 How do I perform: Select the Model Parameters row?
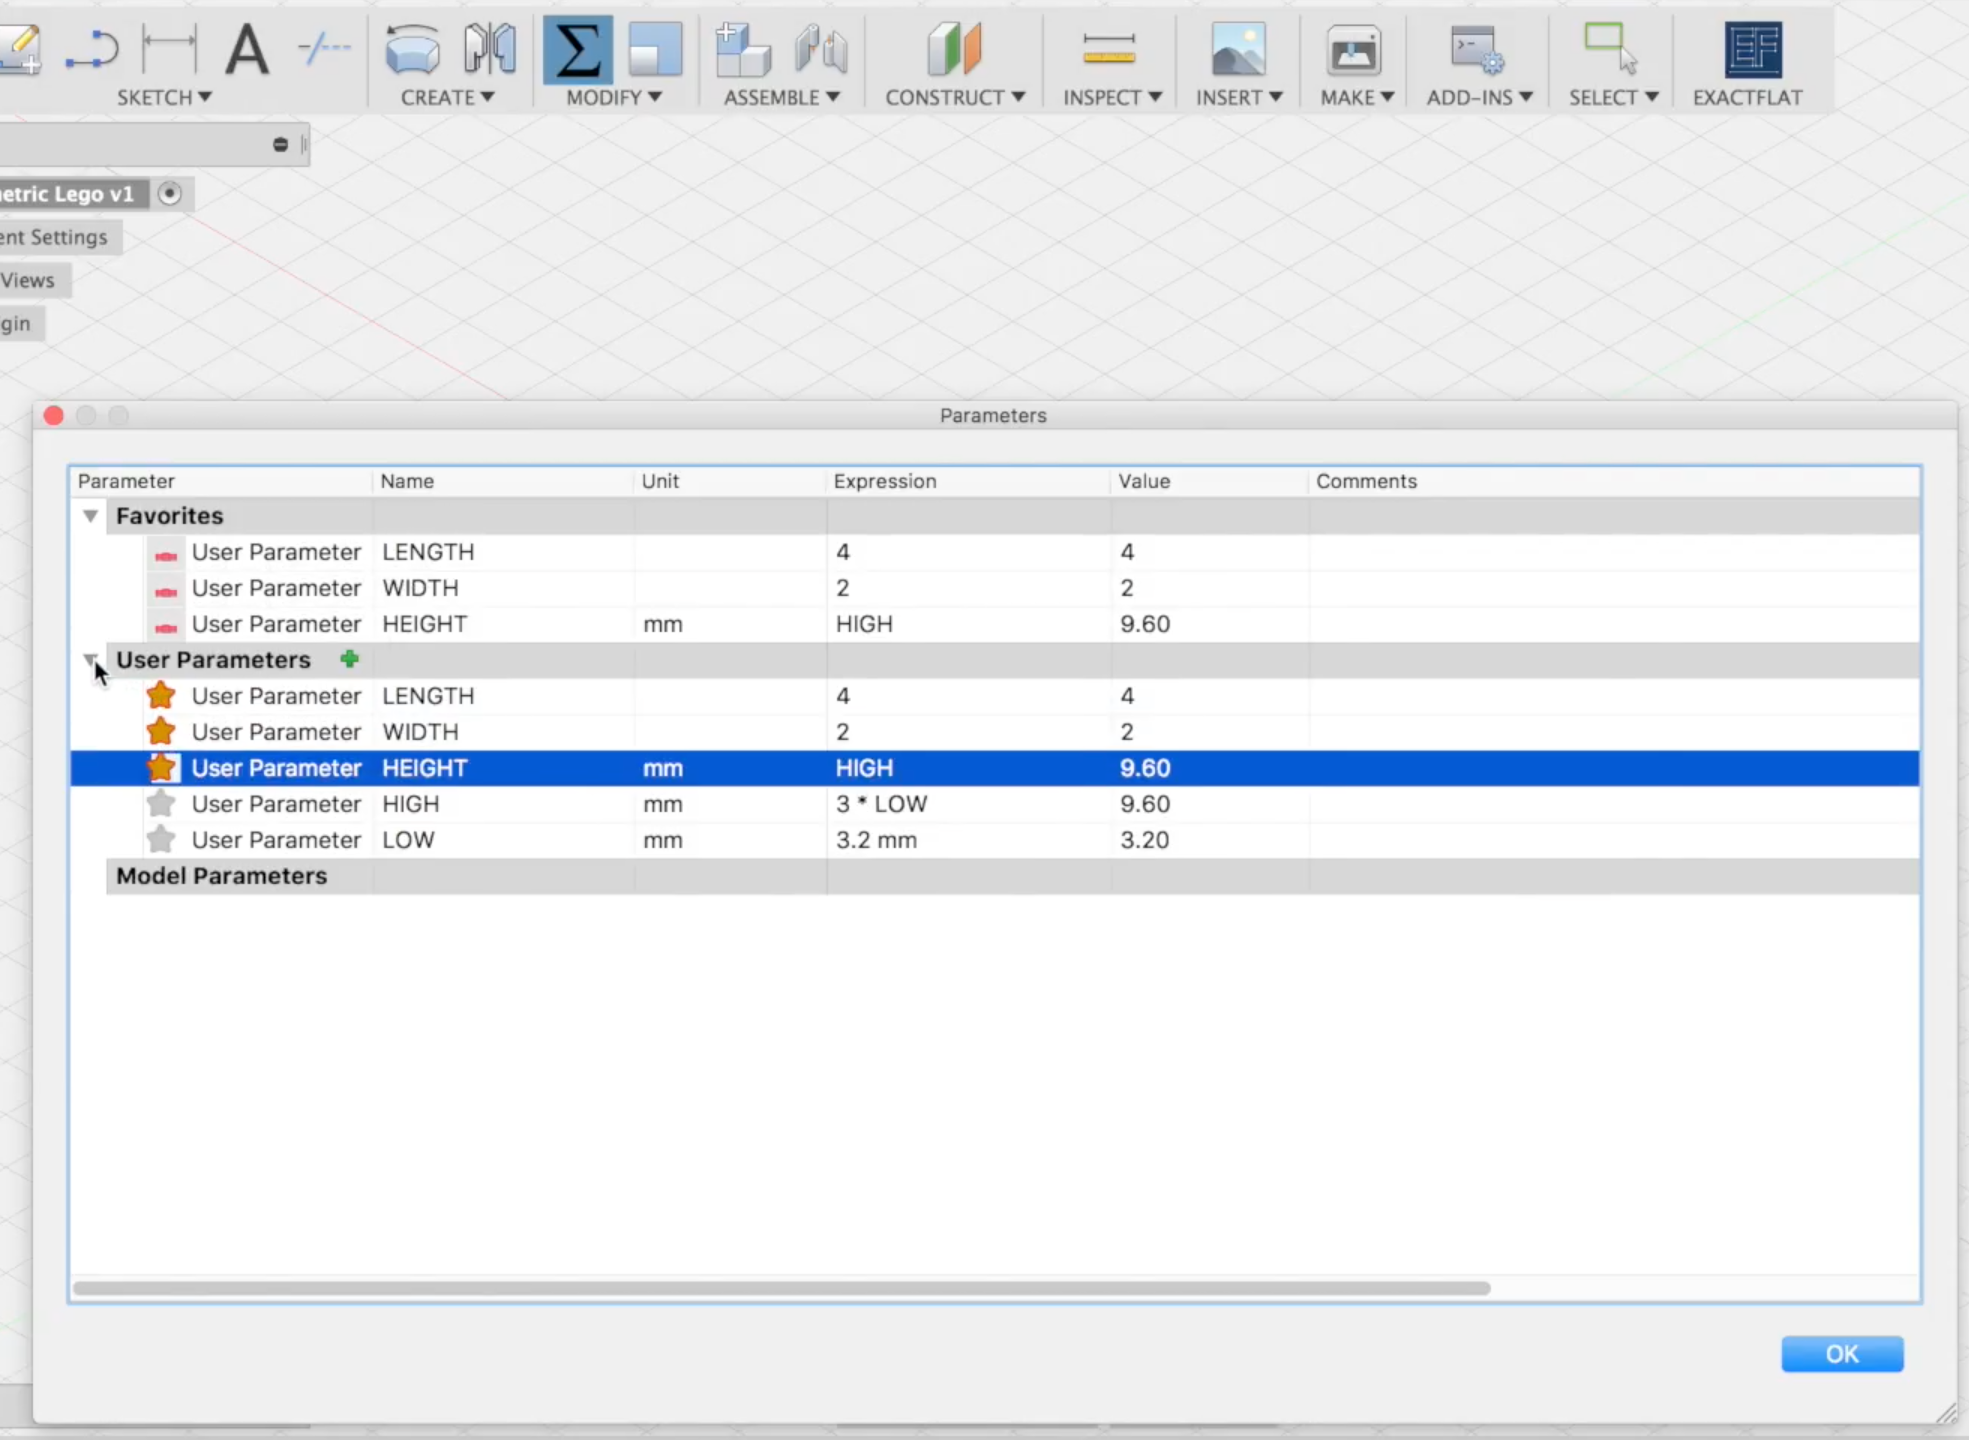tap(222, 876)
